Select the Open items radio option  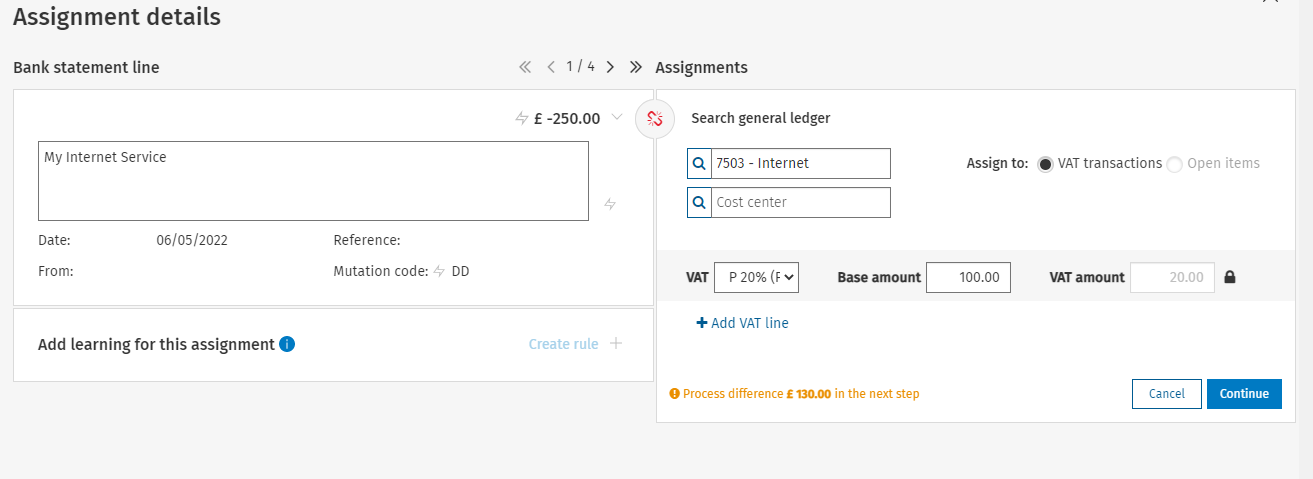point(1174,164)
